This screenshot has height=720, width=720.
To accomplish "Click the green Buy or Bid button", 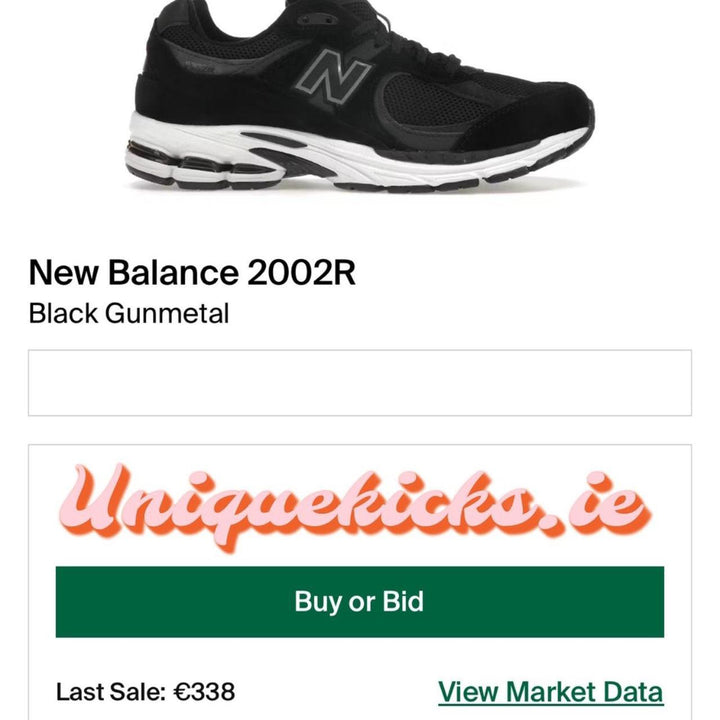I will click(360, 602).
